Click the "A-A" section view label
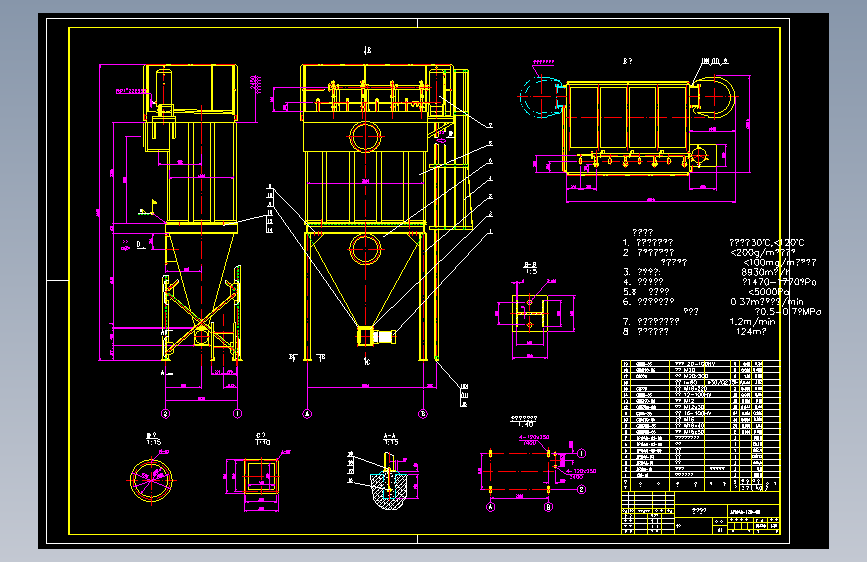The width and height of the screenshot is (867, 562). tap(390, 436)
